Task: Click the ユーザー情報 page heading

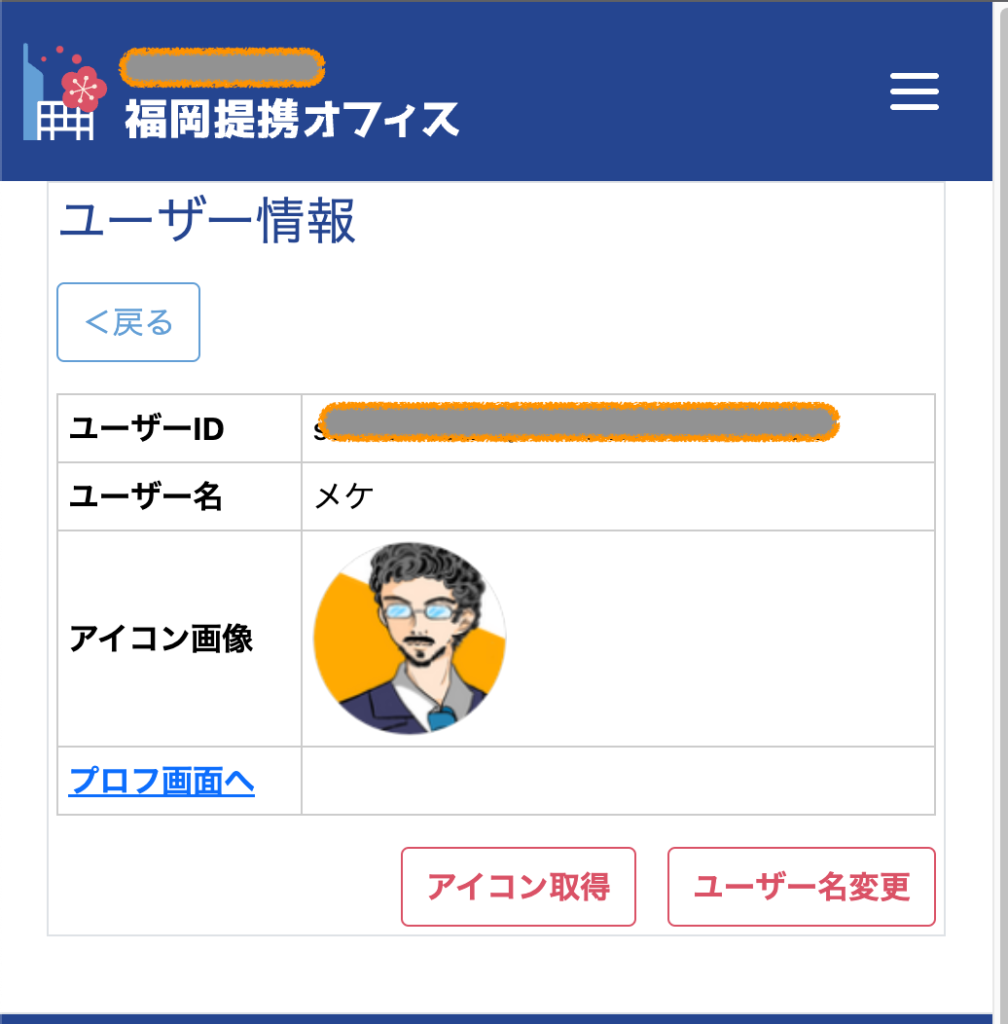Action: 208,222
